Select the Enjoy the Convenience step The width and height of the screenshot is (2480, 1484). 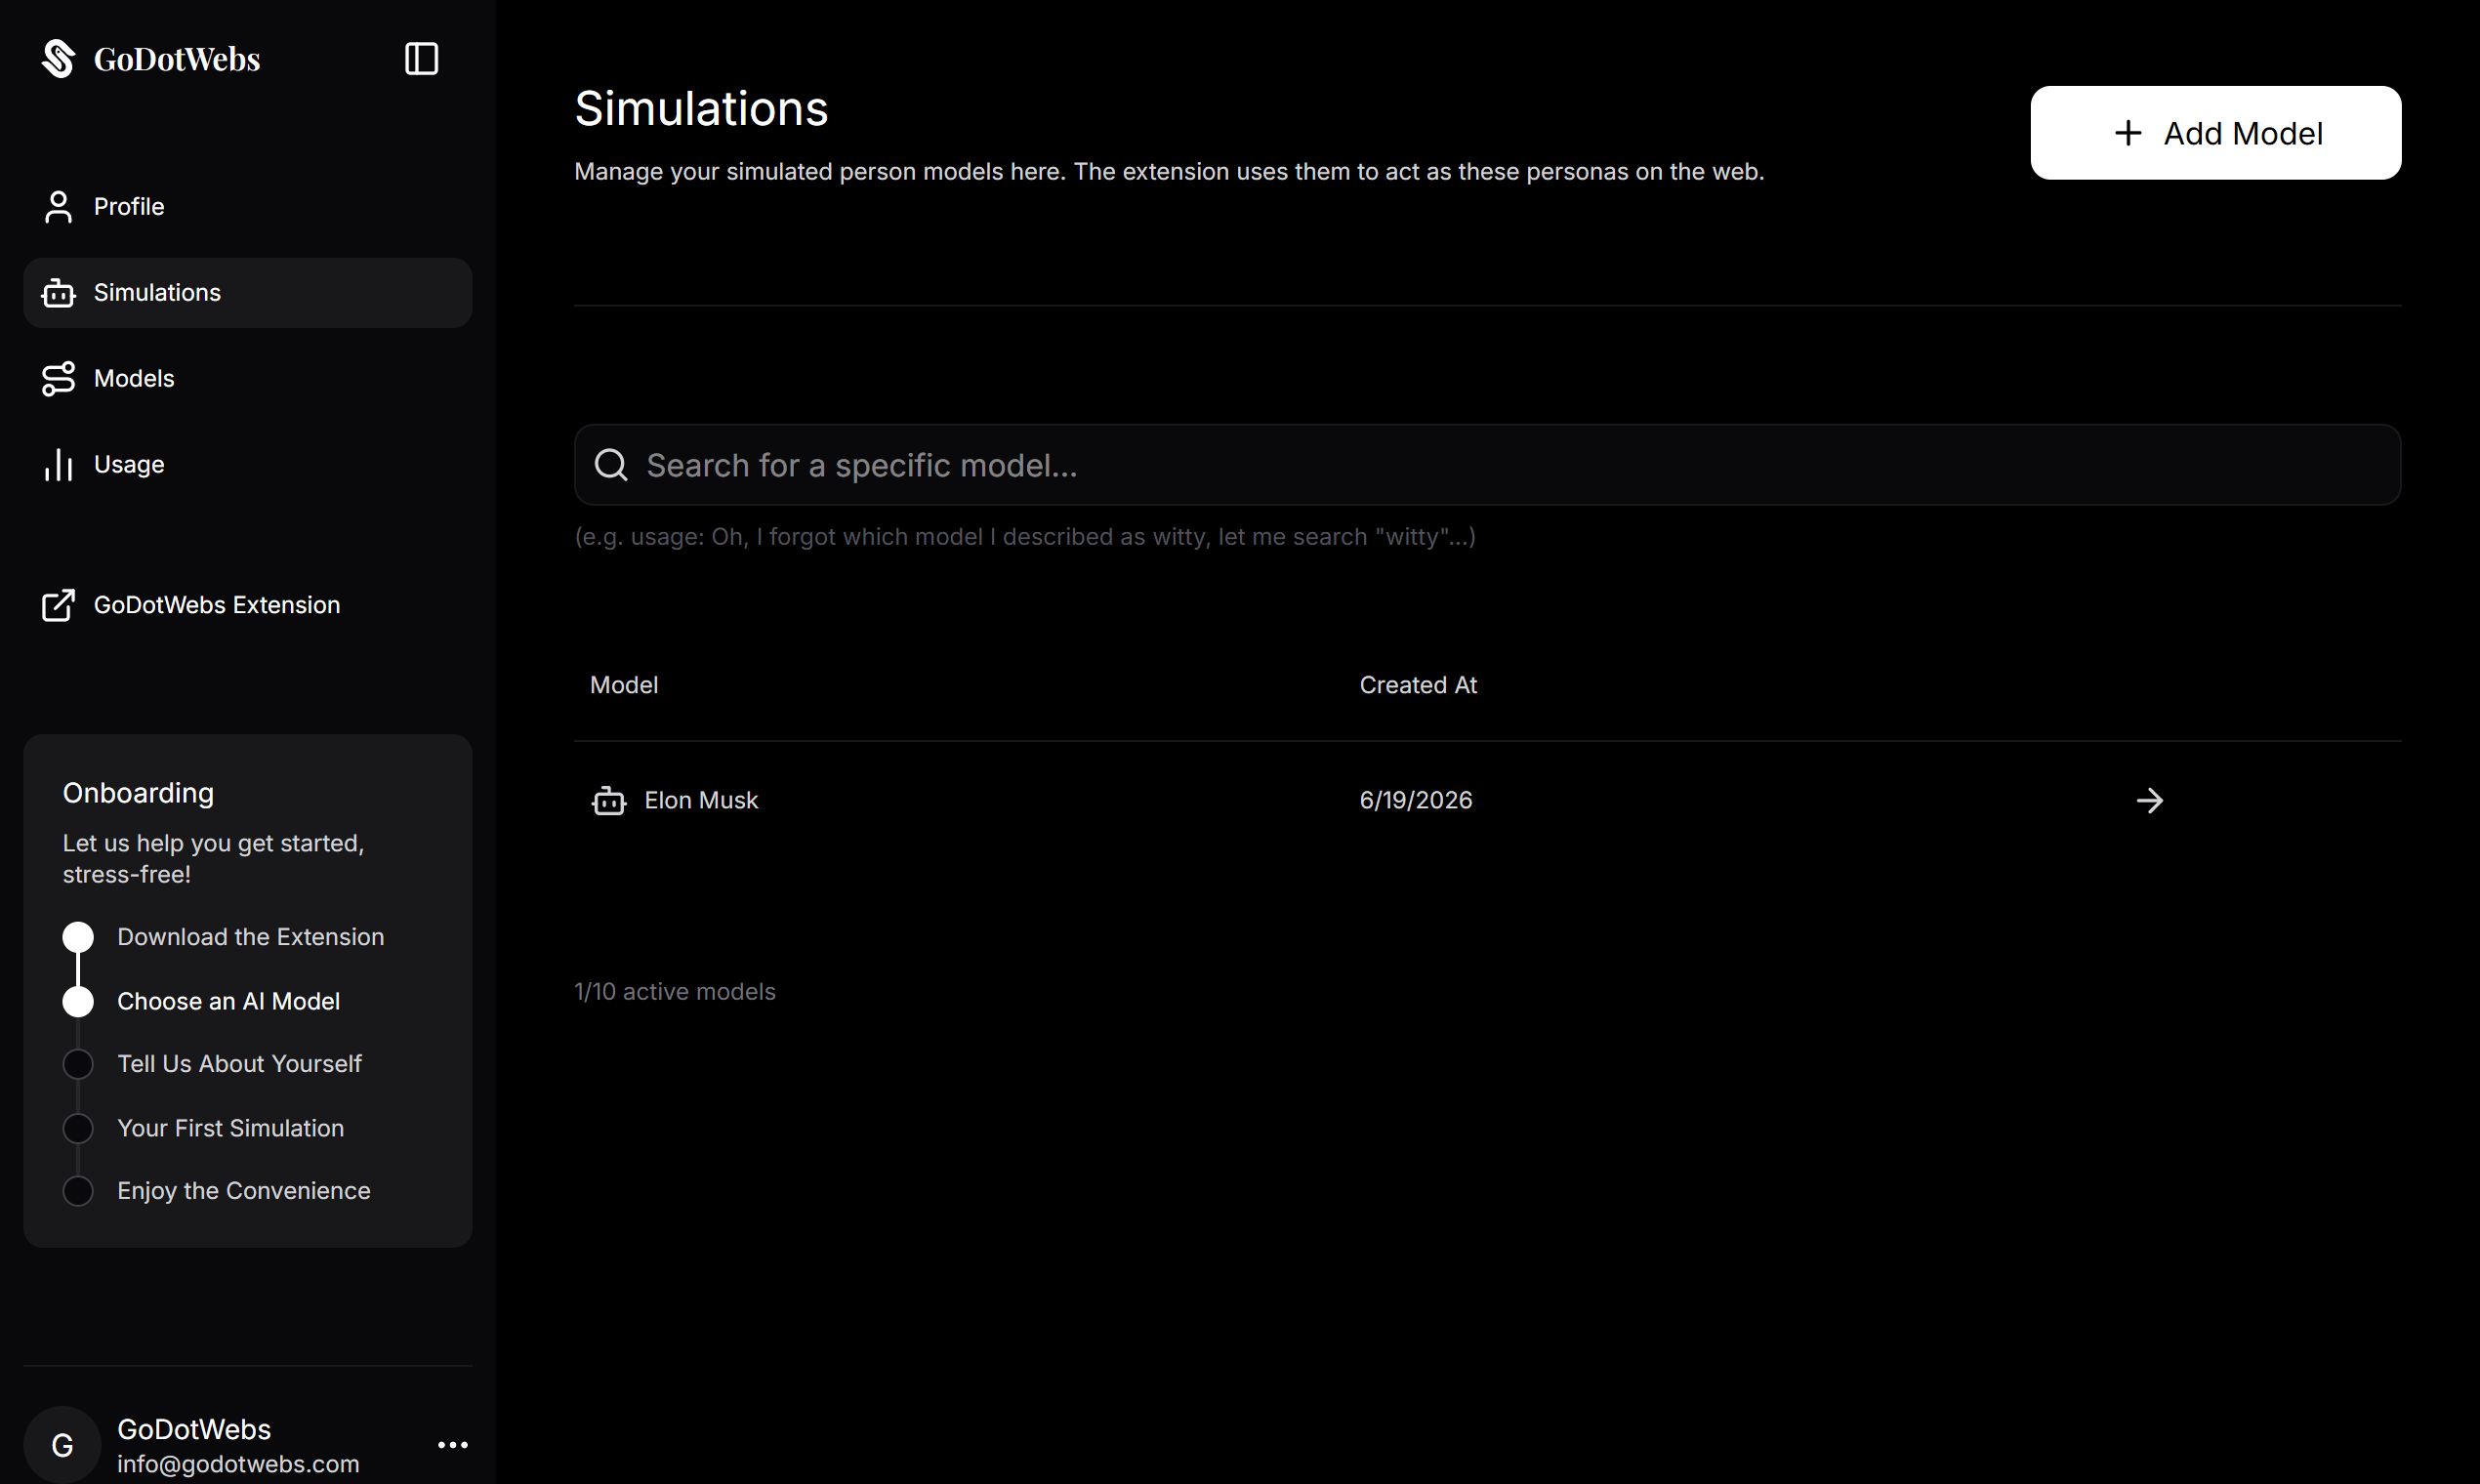click(x=243, y=1191)
